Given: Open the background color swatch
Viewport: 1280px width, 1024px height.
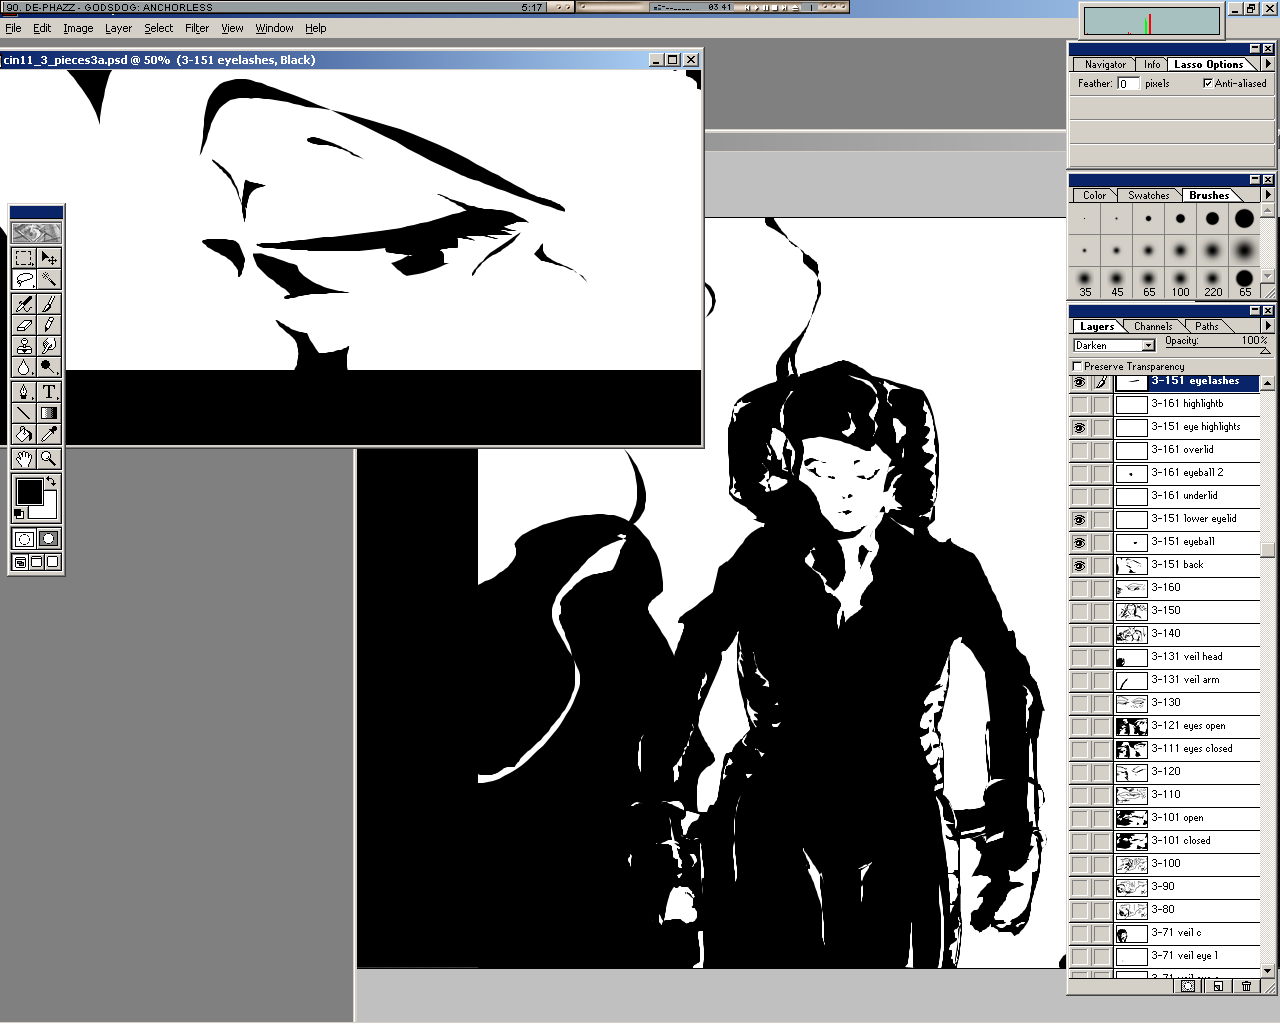Looking at the screenshot, I should pos(49,511).
